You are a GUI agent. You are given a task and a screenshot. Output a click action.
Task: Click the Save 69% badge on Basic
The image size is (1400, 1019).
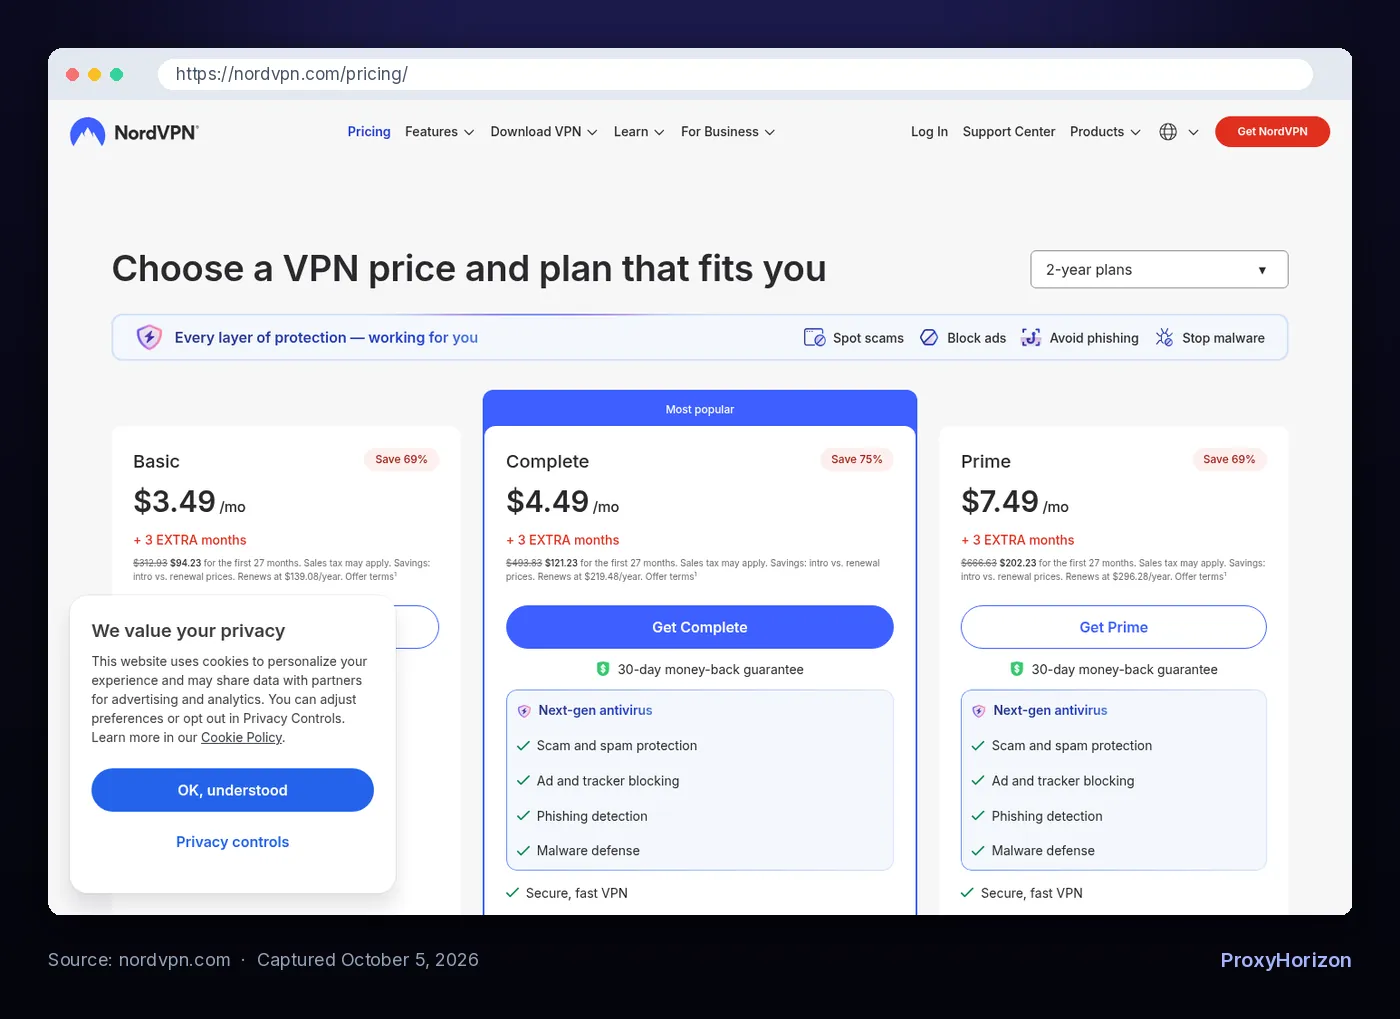[x=401, y=459]
